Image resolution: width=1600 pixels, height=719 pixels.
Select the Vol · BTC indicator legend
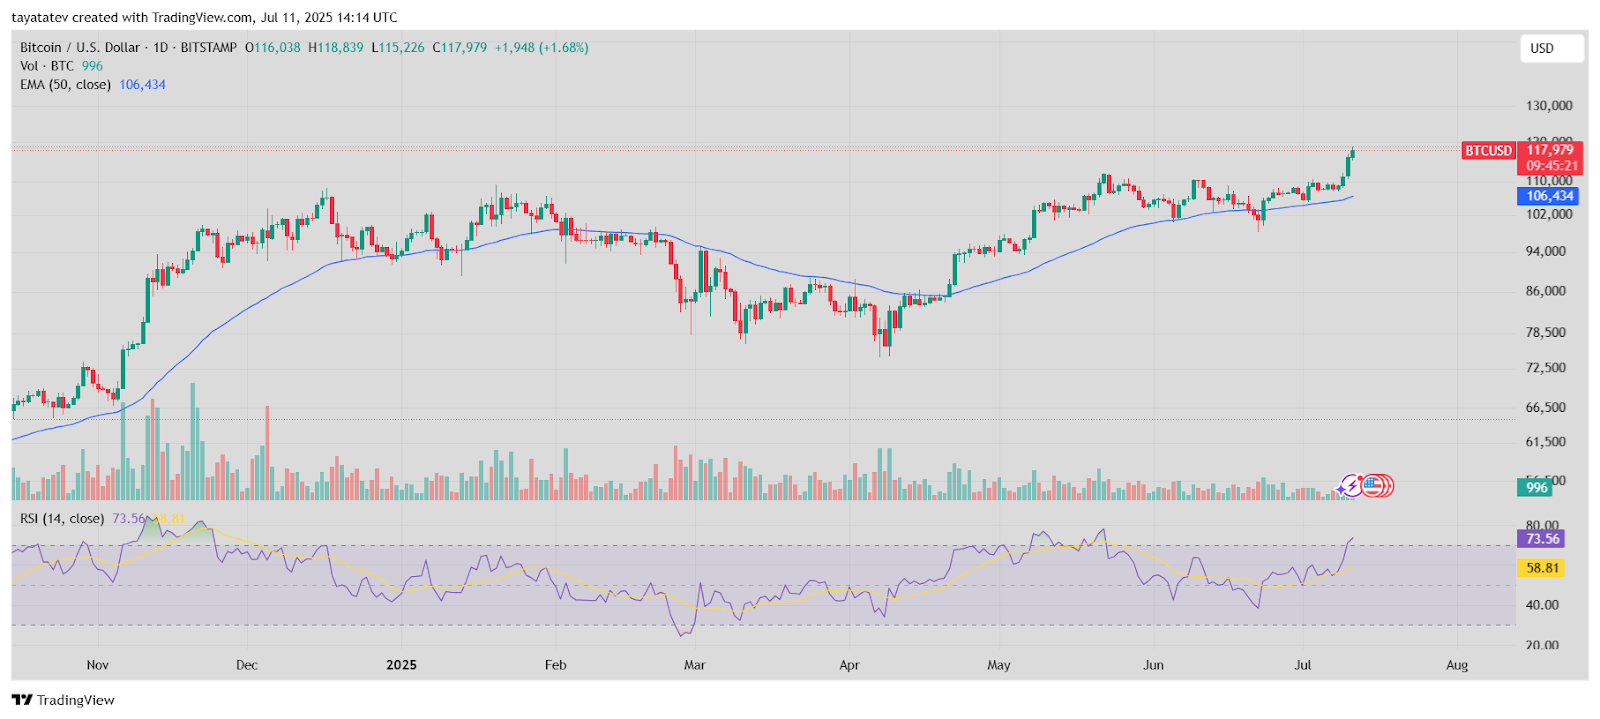tap(47, 66)
